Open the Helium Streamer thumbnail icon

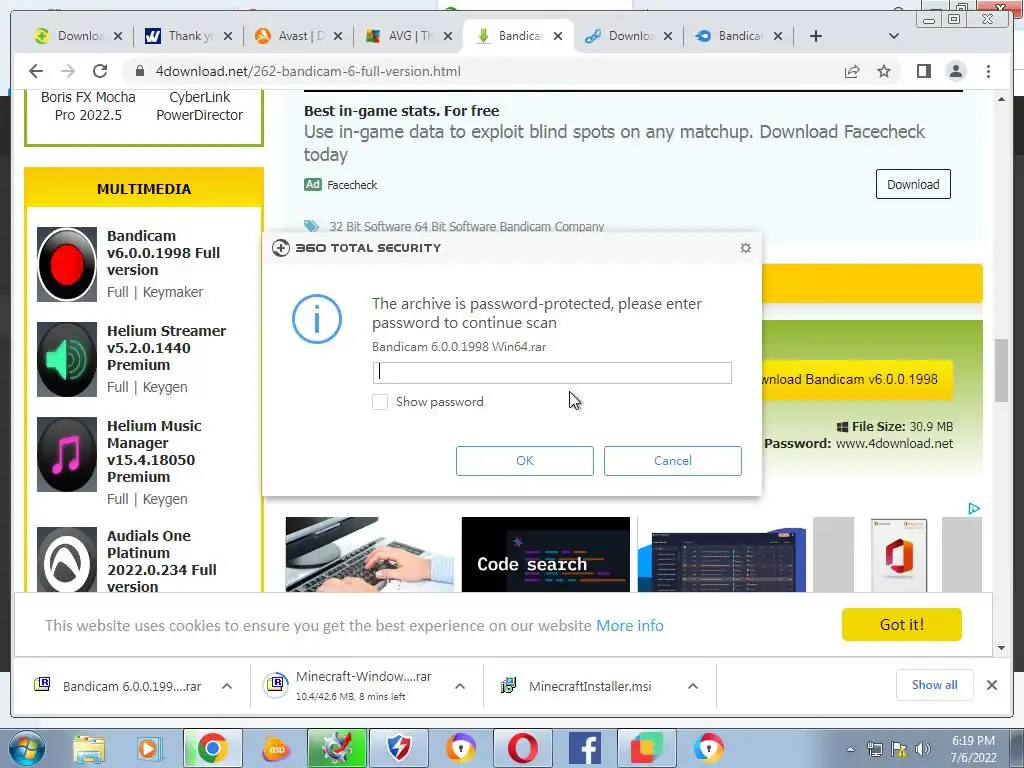67,359
